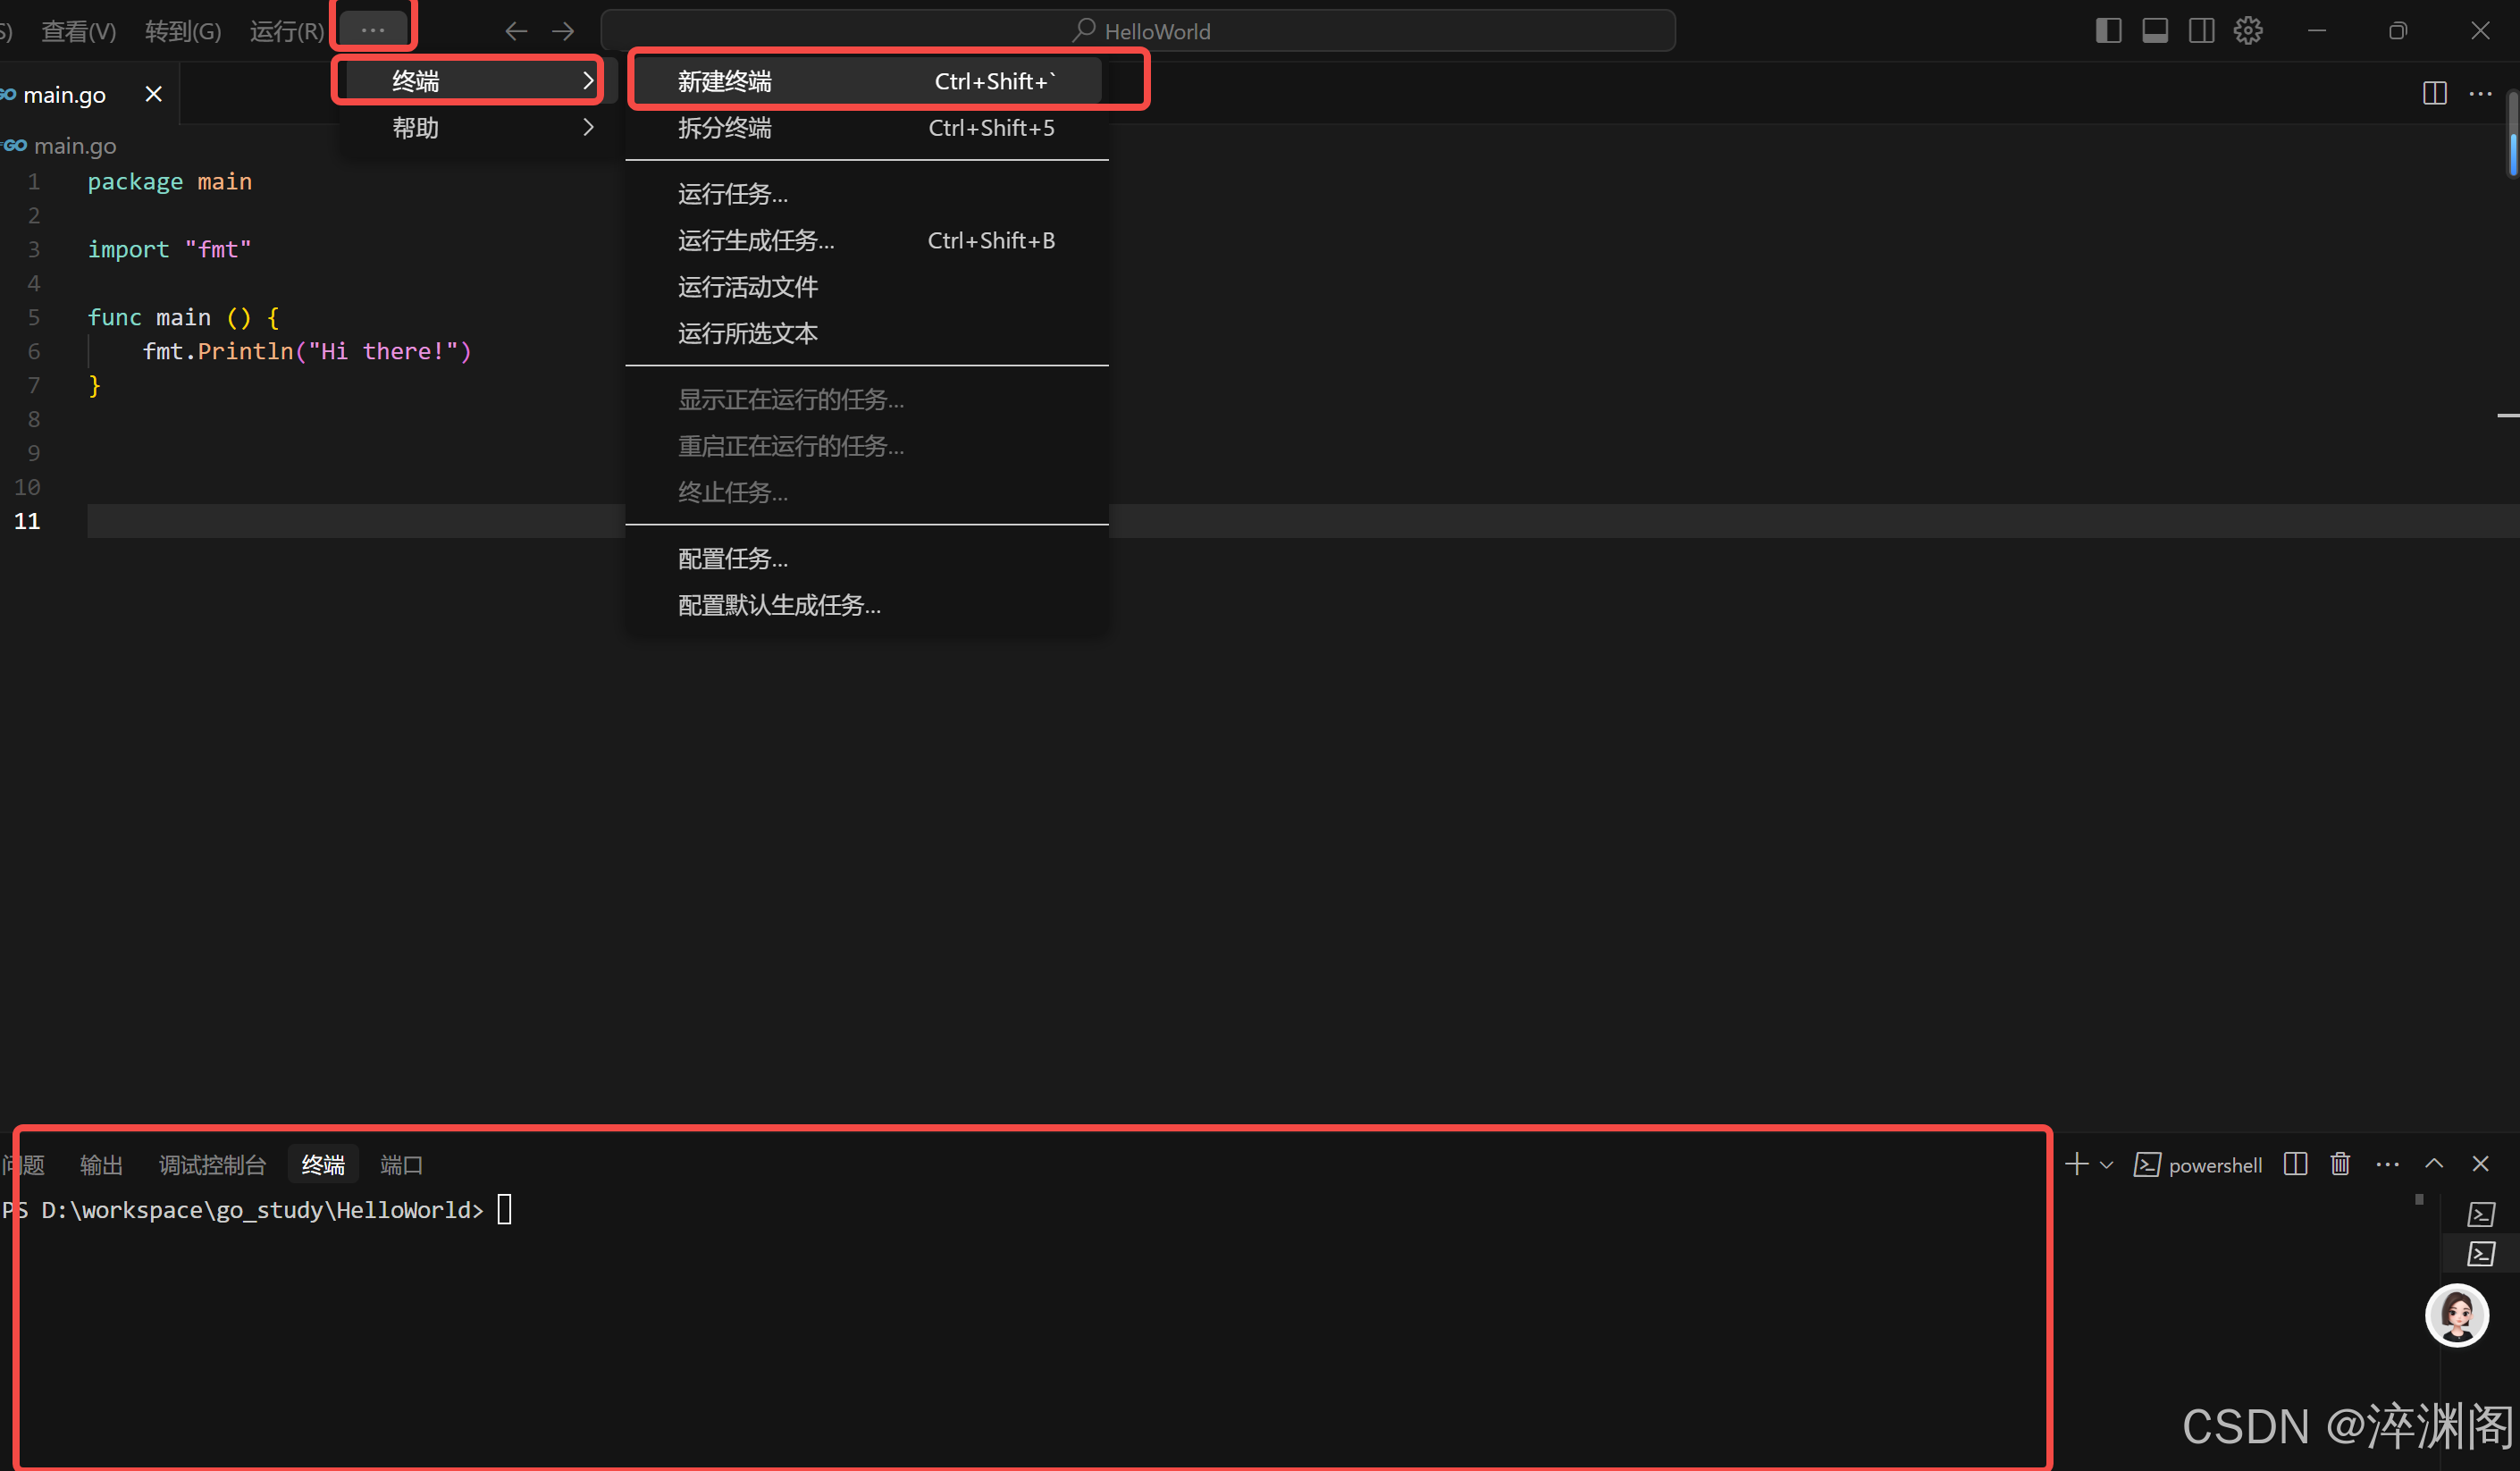Kill terminal with trash icon
Viewport: 2520px width, 1471px height.
2340,1163
